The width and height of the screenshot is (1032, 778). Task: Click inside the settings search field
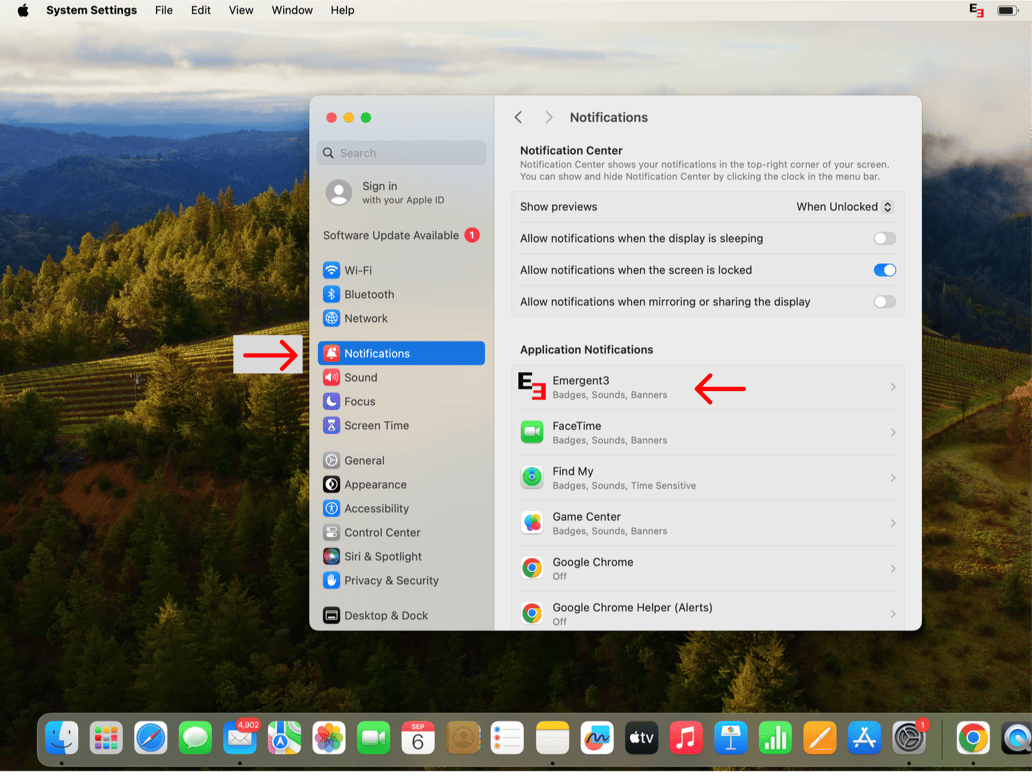(x=400, y=152)
